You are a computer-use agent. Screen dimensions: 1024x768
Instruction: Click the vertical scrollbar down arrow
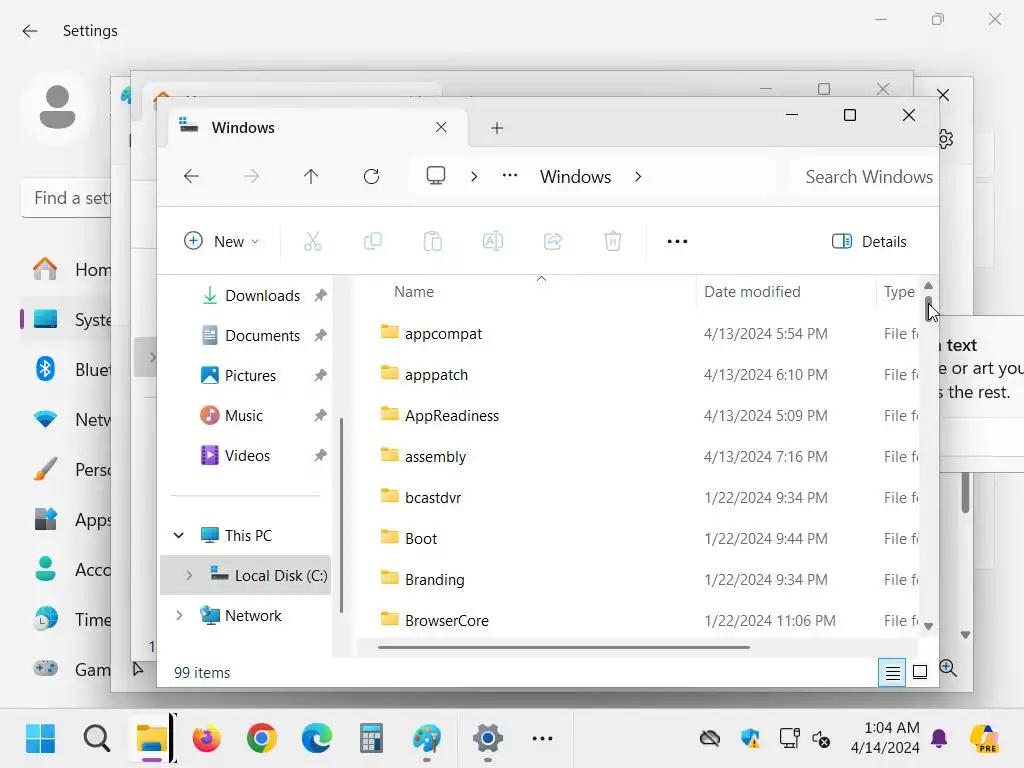coord(929,626)
